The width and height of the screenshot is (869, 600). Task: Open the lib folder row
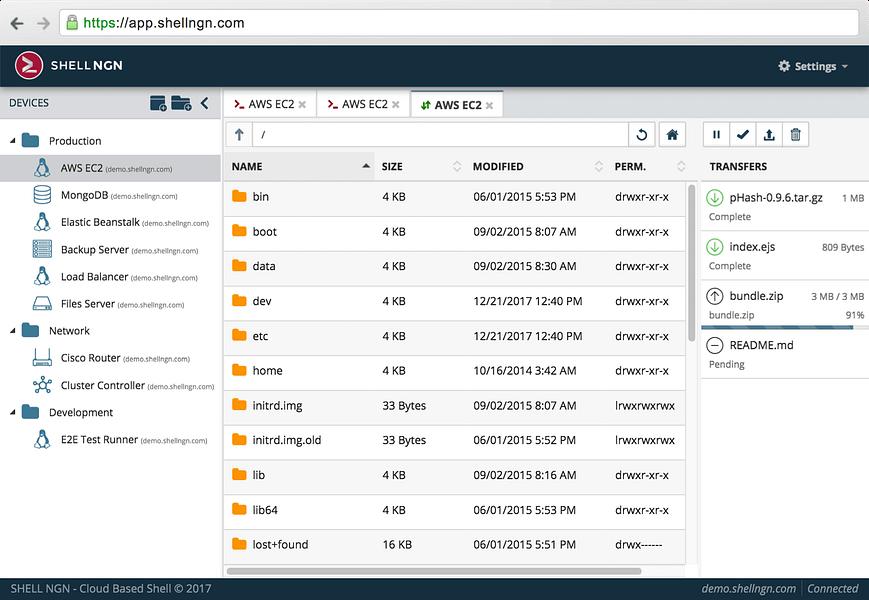(x=455, y=475)
